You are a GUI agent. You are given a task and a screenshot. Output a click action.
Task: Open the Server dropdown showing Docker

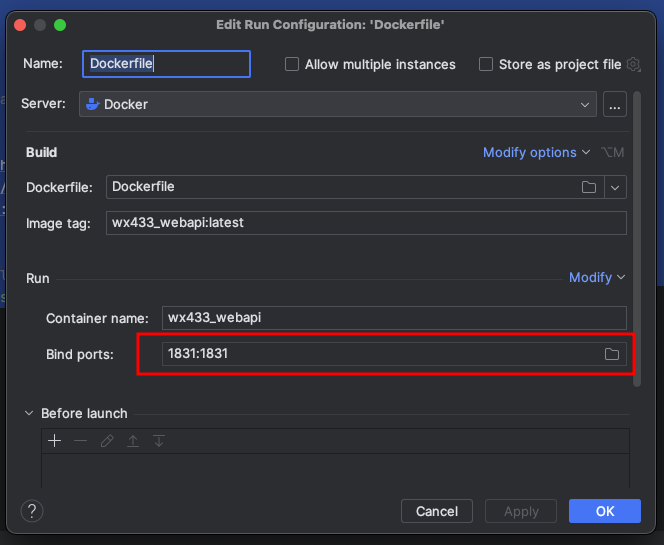click(x=338, y=104)
